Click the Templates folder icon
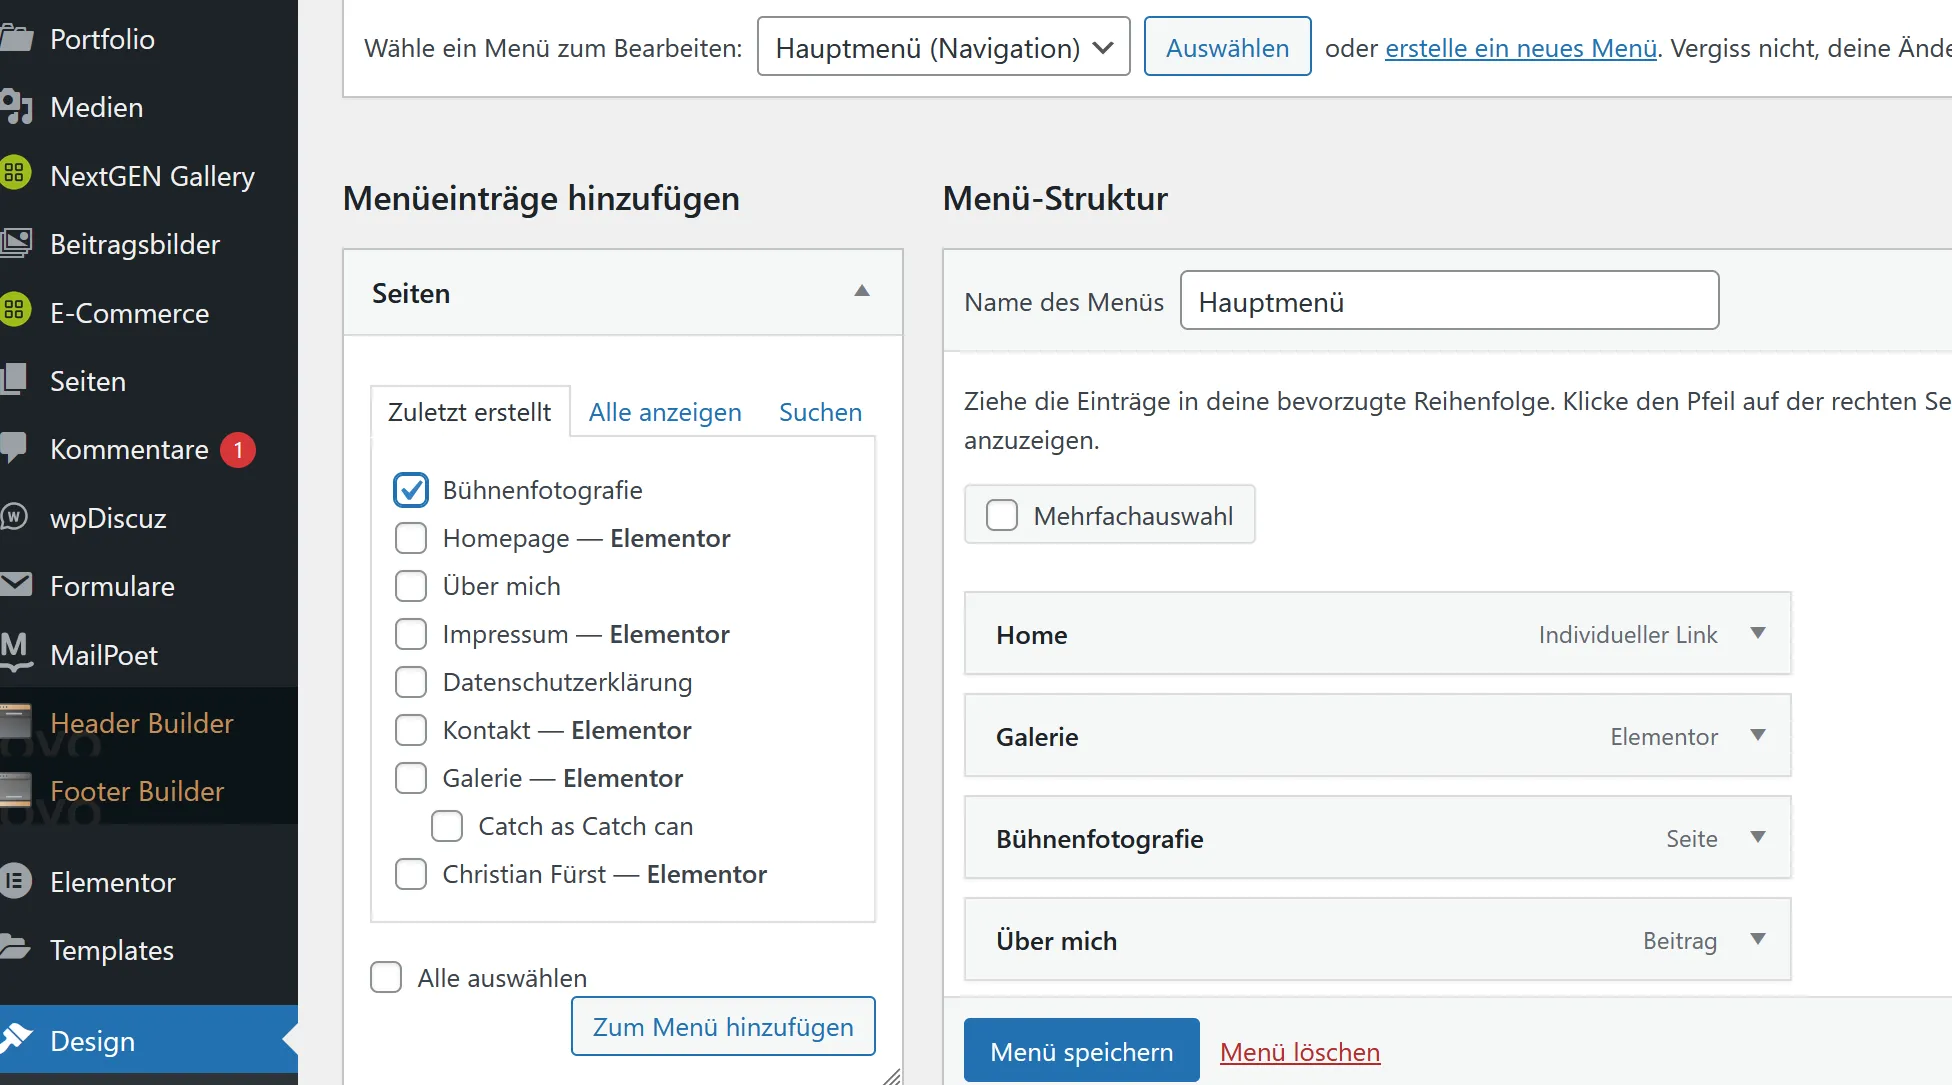The height and width of the screenshot is (1085, 1952). [x=16, y=947]
